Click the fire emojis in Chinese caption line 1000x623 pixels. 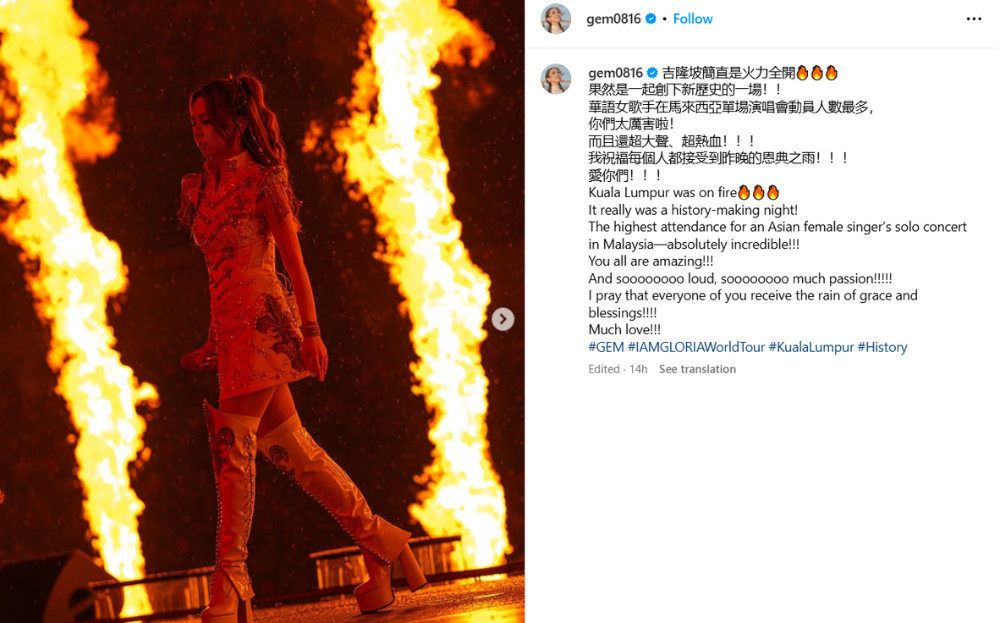point(817,73)
